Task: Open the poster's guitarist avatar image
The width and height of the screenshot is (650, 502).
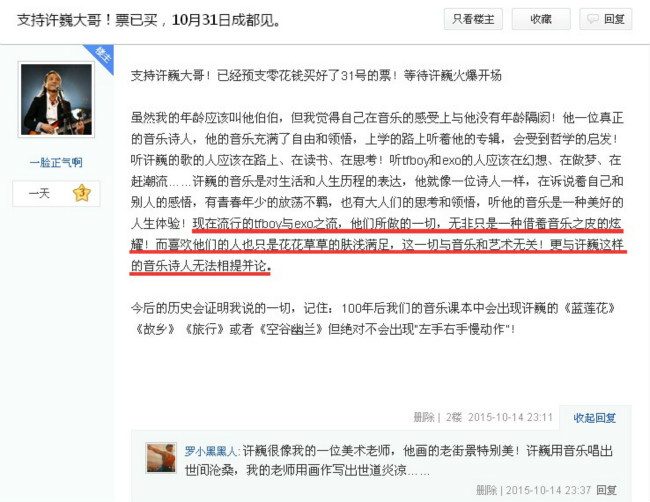Action: tap(56, 99)
